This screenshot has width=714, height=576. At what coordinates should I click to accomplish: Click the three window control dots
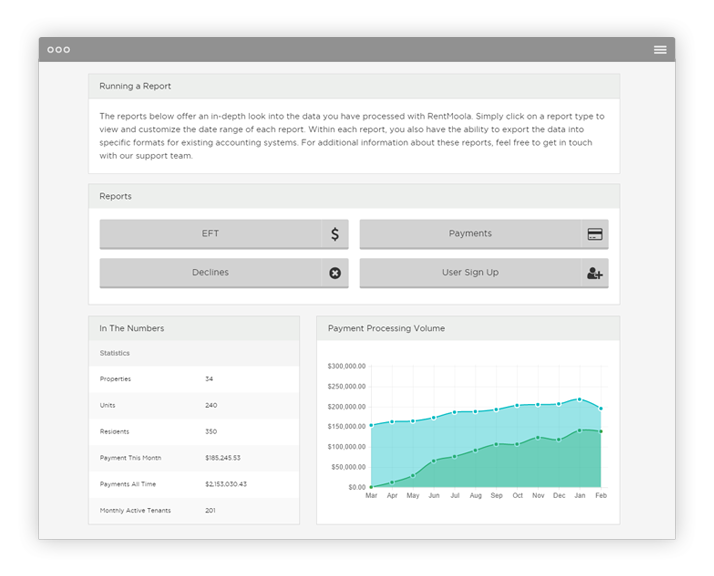pyautogui.click(x=59, y=50)
